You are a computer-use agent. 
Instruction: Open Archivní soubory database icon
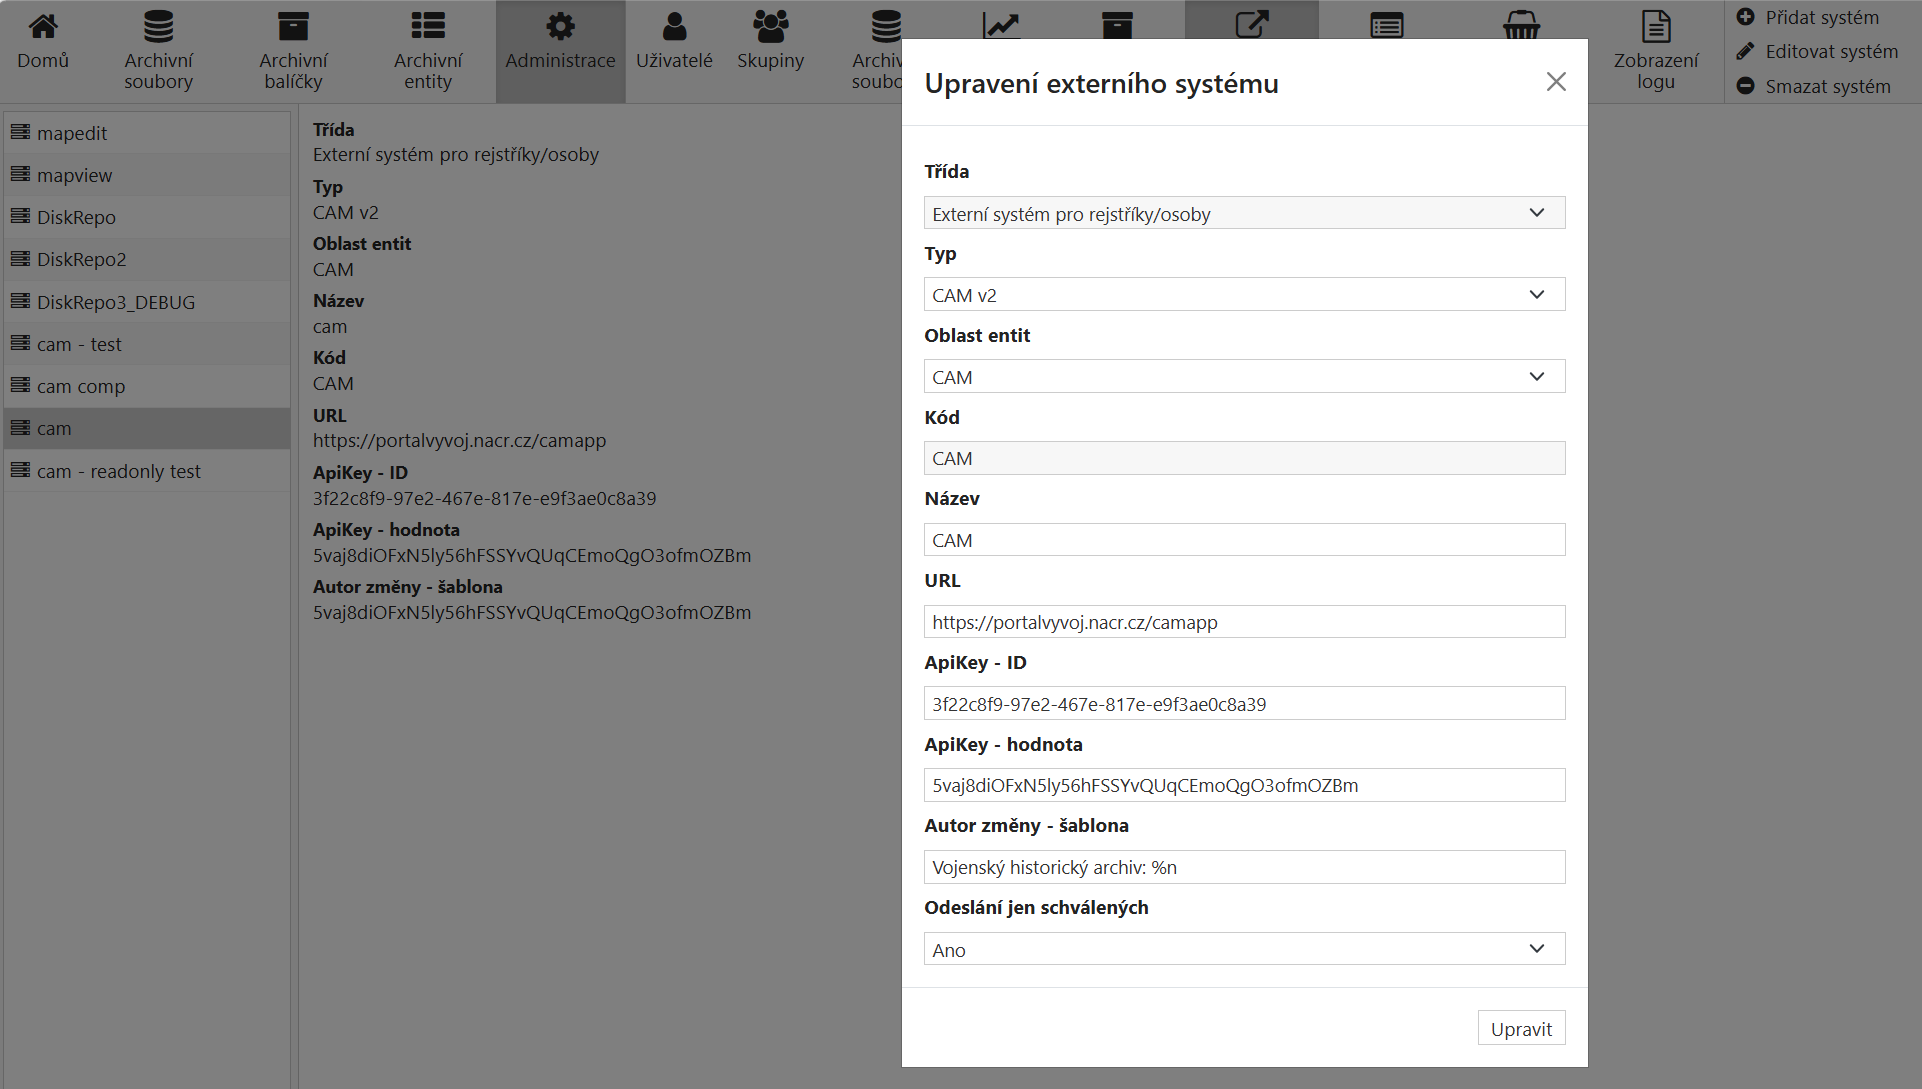click(x=158, y=26)
